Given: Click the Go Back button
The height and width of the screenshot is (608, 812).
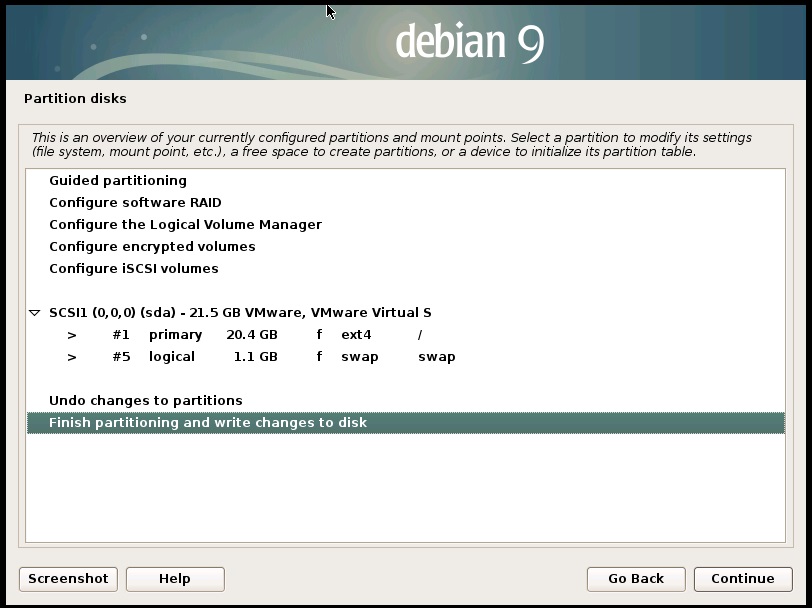Looking at the screenshot, I should coord(636,579).
